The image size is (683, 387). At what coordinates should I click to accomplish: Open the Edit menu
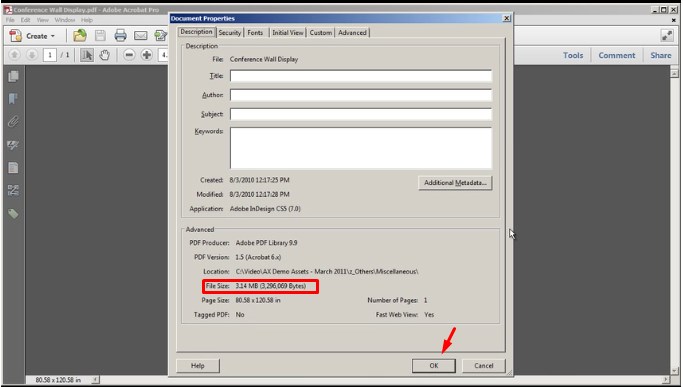coord(26,20)
